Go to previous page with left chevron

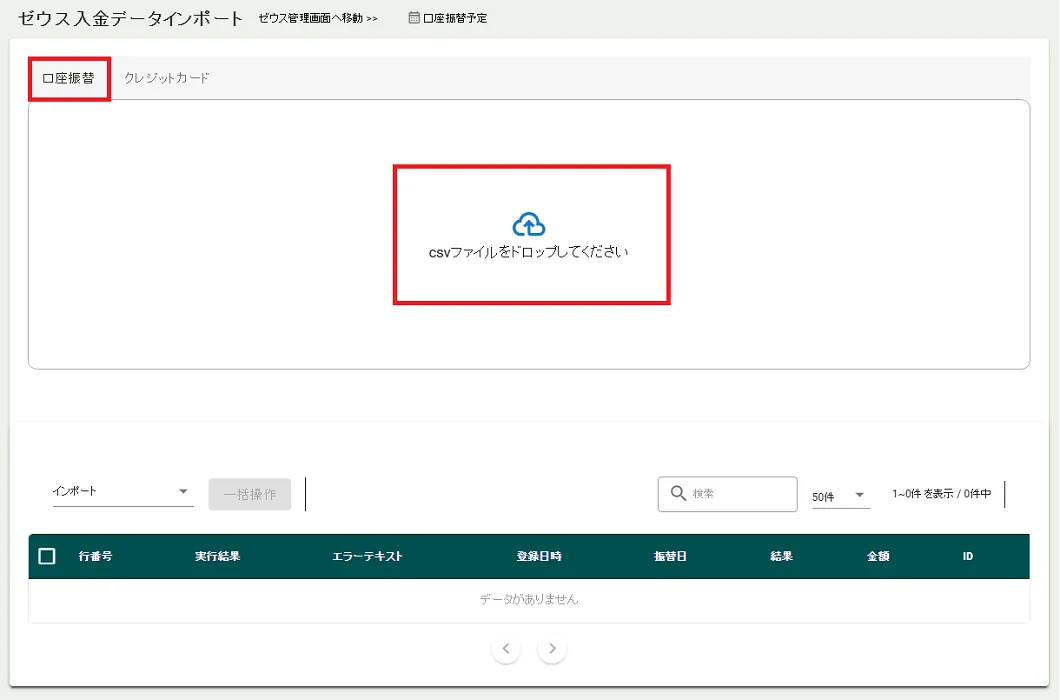pyautogui.click(x=506, y=649)
